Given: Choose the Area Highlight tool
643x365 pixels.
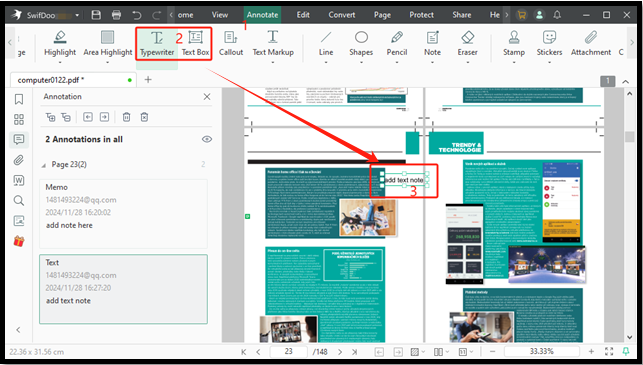Looking at the screenshot, I should tap(107, 43).
